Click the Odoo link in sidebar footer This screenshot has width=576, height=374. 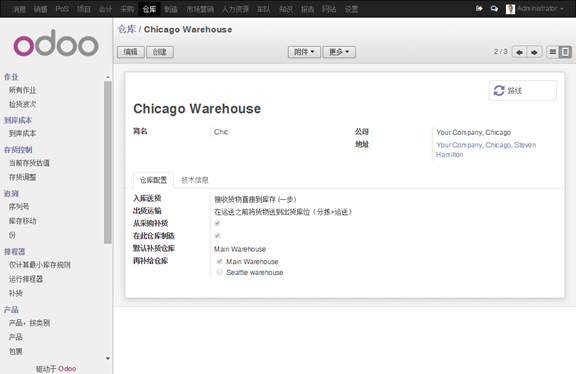click(67, 368)
